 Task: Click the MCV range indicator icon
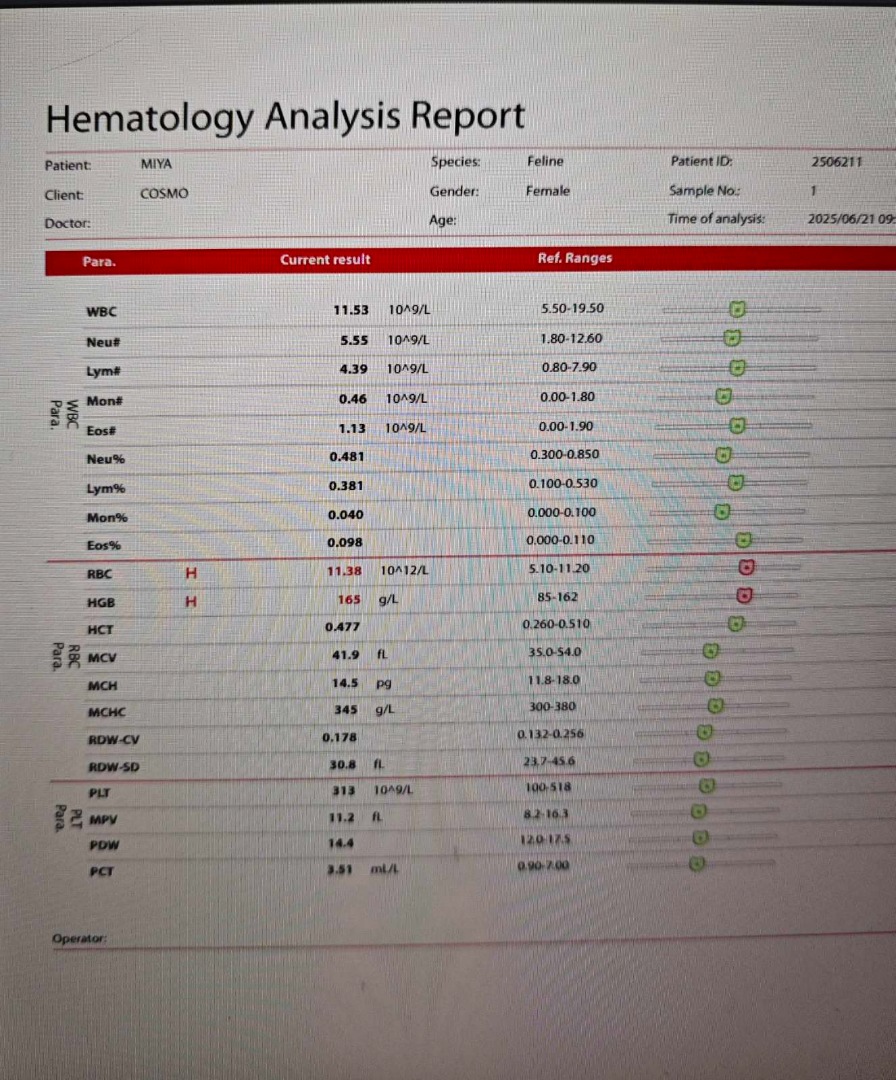[x=711, y=651]
